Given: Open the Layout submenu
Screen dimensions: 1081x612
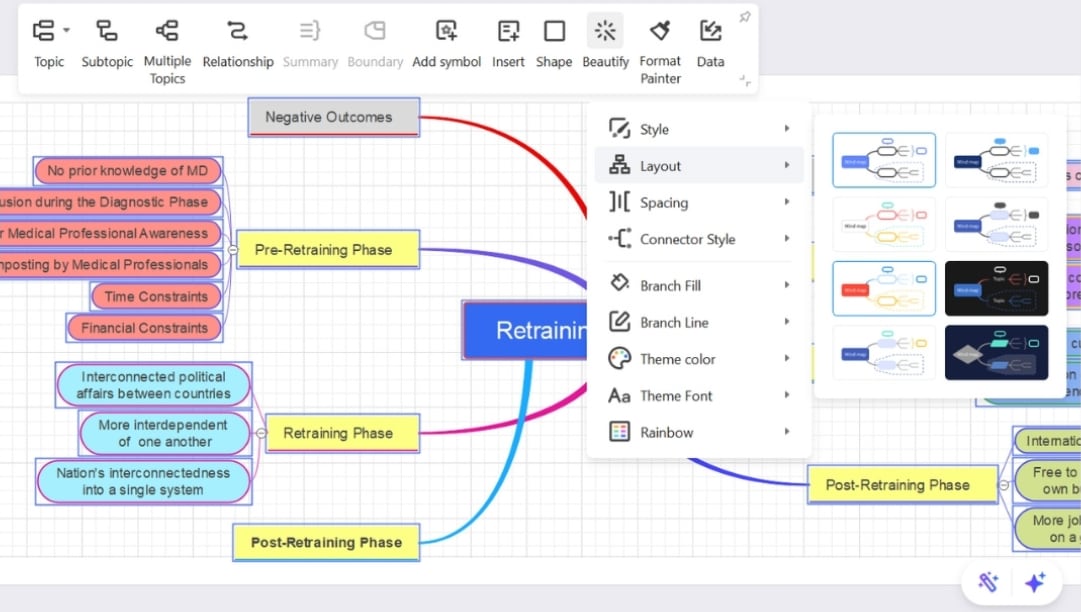Looking at the screenshot, I should [x=699, y=165].
